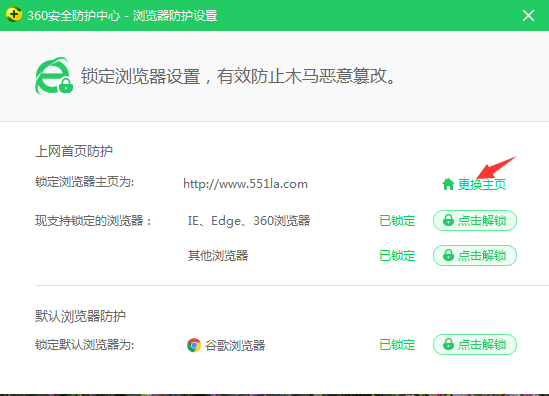Click the 锁定浏览器主页为 label
549x396 pixels.
coord(85,182)
